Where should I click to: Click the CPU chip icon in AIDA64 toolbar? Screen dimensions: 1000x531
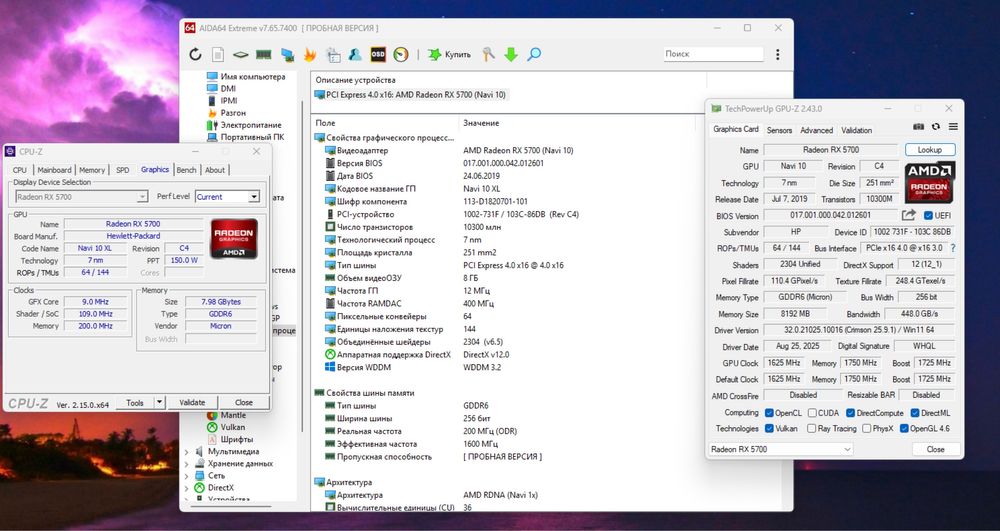pyautogui.click(x=240, y=55)
